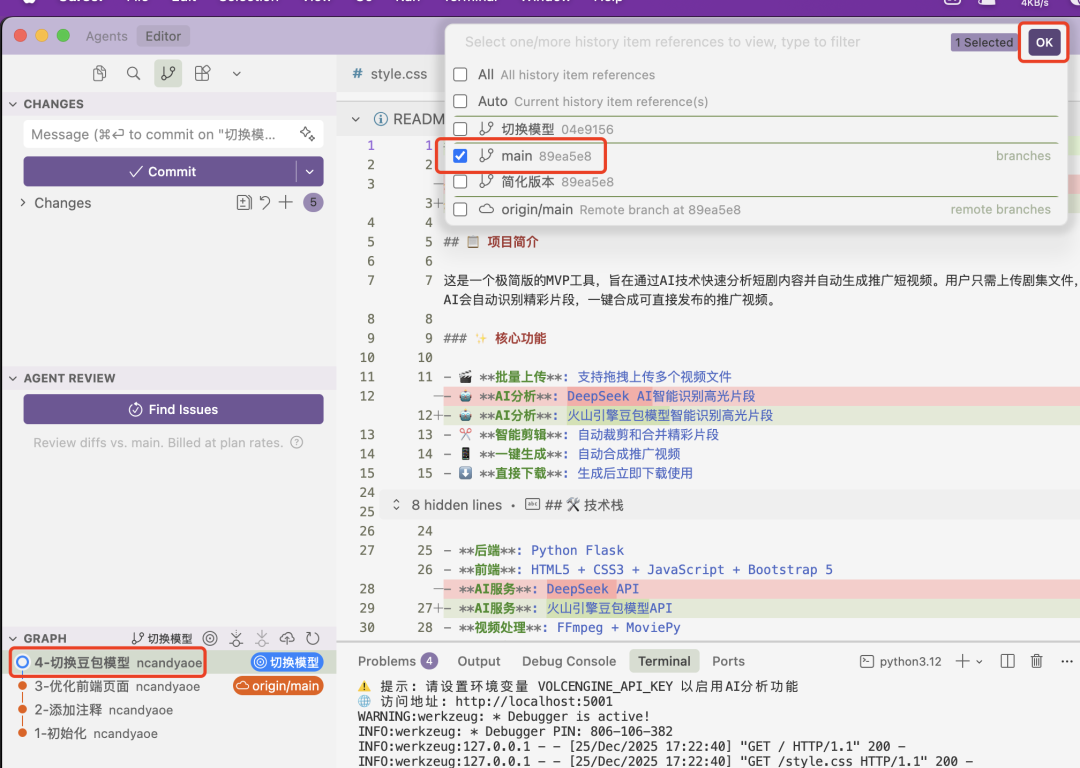The height and width of the screenshot is (768, 1080).
Task: Click the Find Issues button
Action: (x=173, y=409)
